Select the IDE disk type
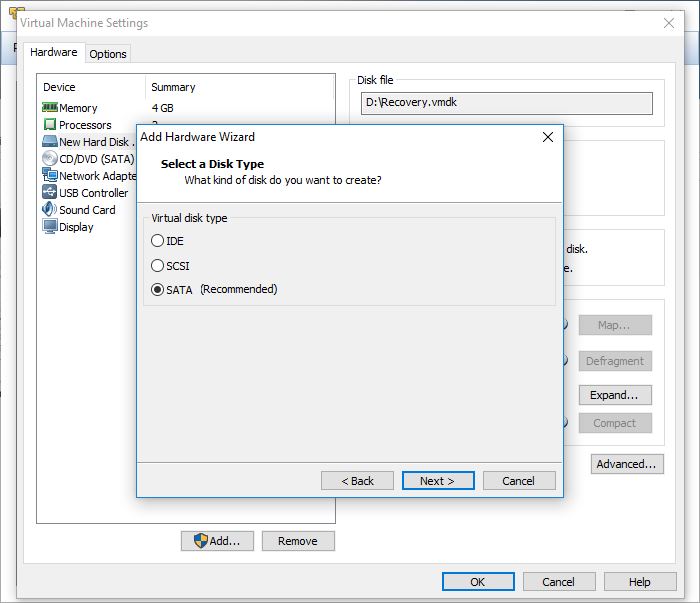Image resolution: width=700 pixels, height=603 pixels. (x=157, y=241)
